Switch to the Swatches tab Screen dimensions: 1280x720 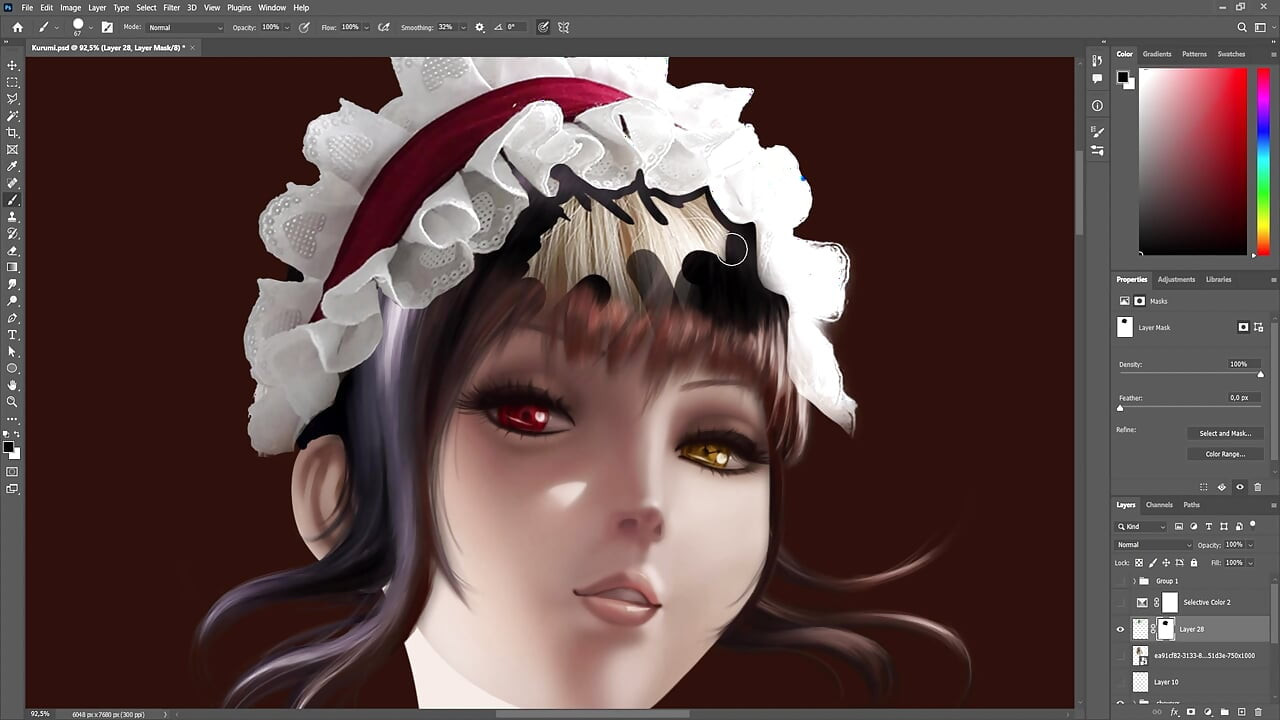click(x=1231, y=54)
